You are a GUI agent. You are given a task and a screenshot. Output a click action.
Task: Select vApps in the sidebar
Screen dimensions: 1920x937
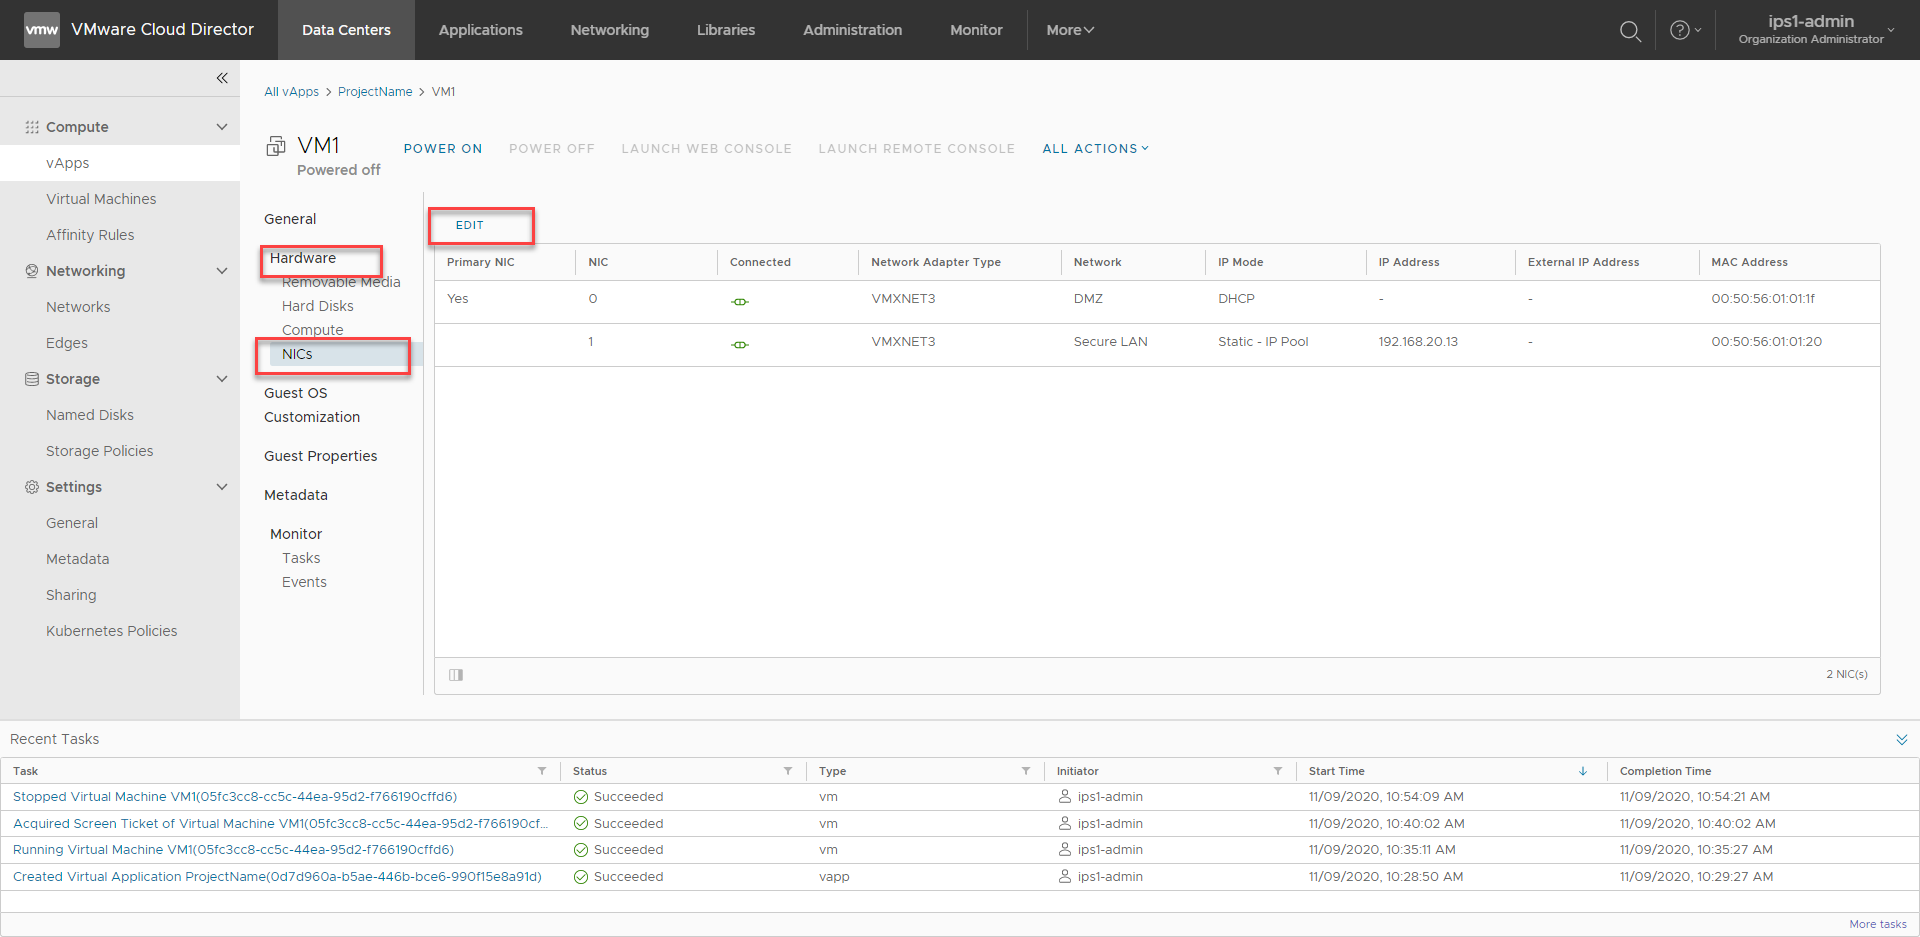tap(120, 163)
